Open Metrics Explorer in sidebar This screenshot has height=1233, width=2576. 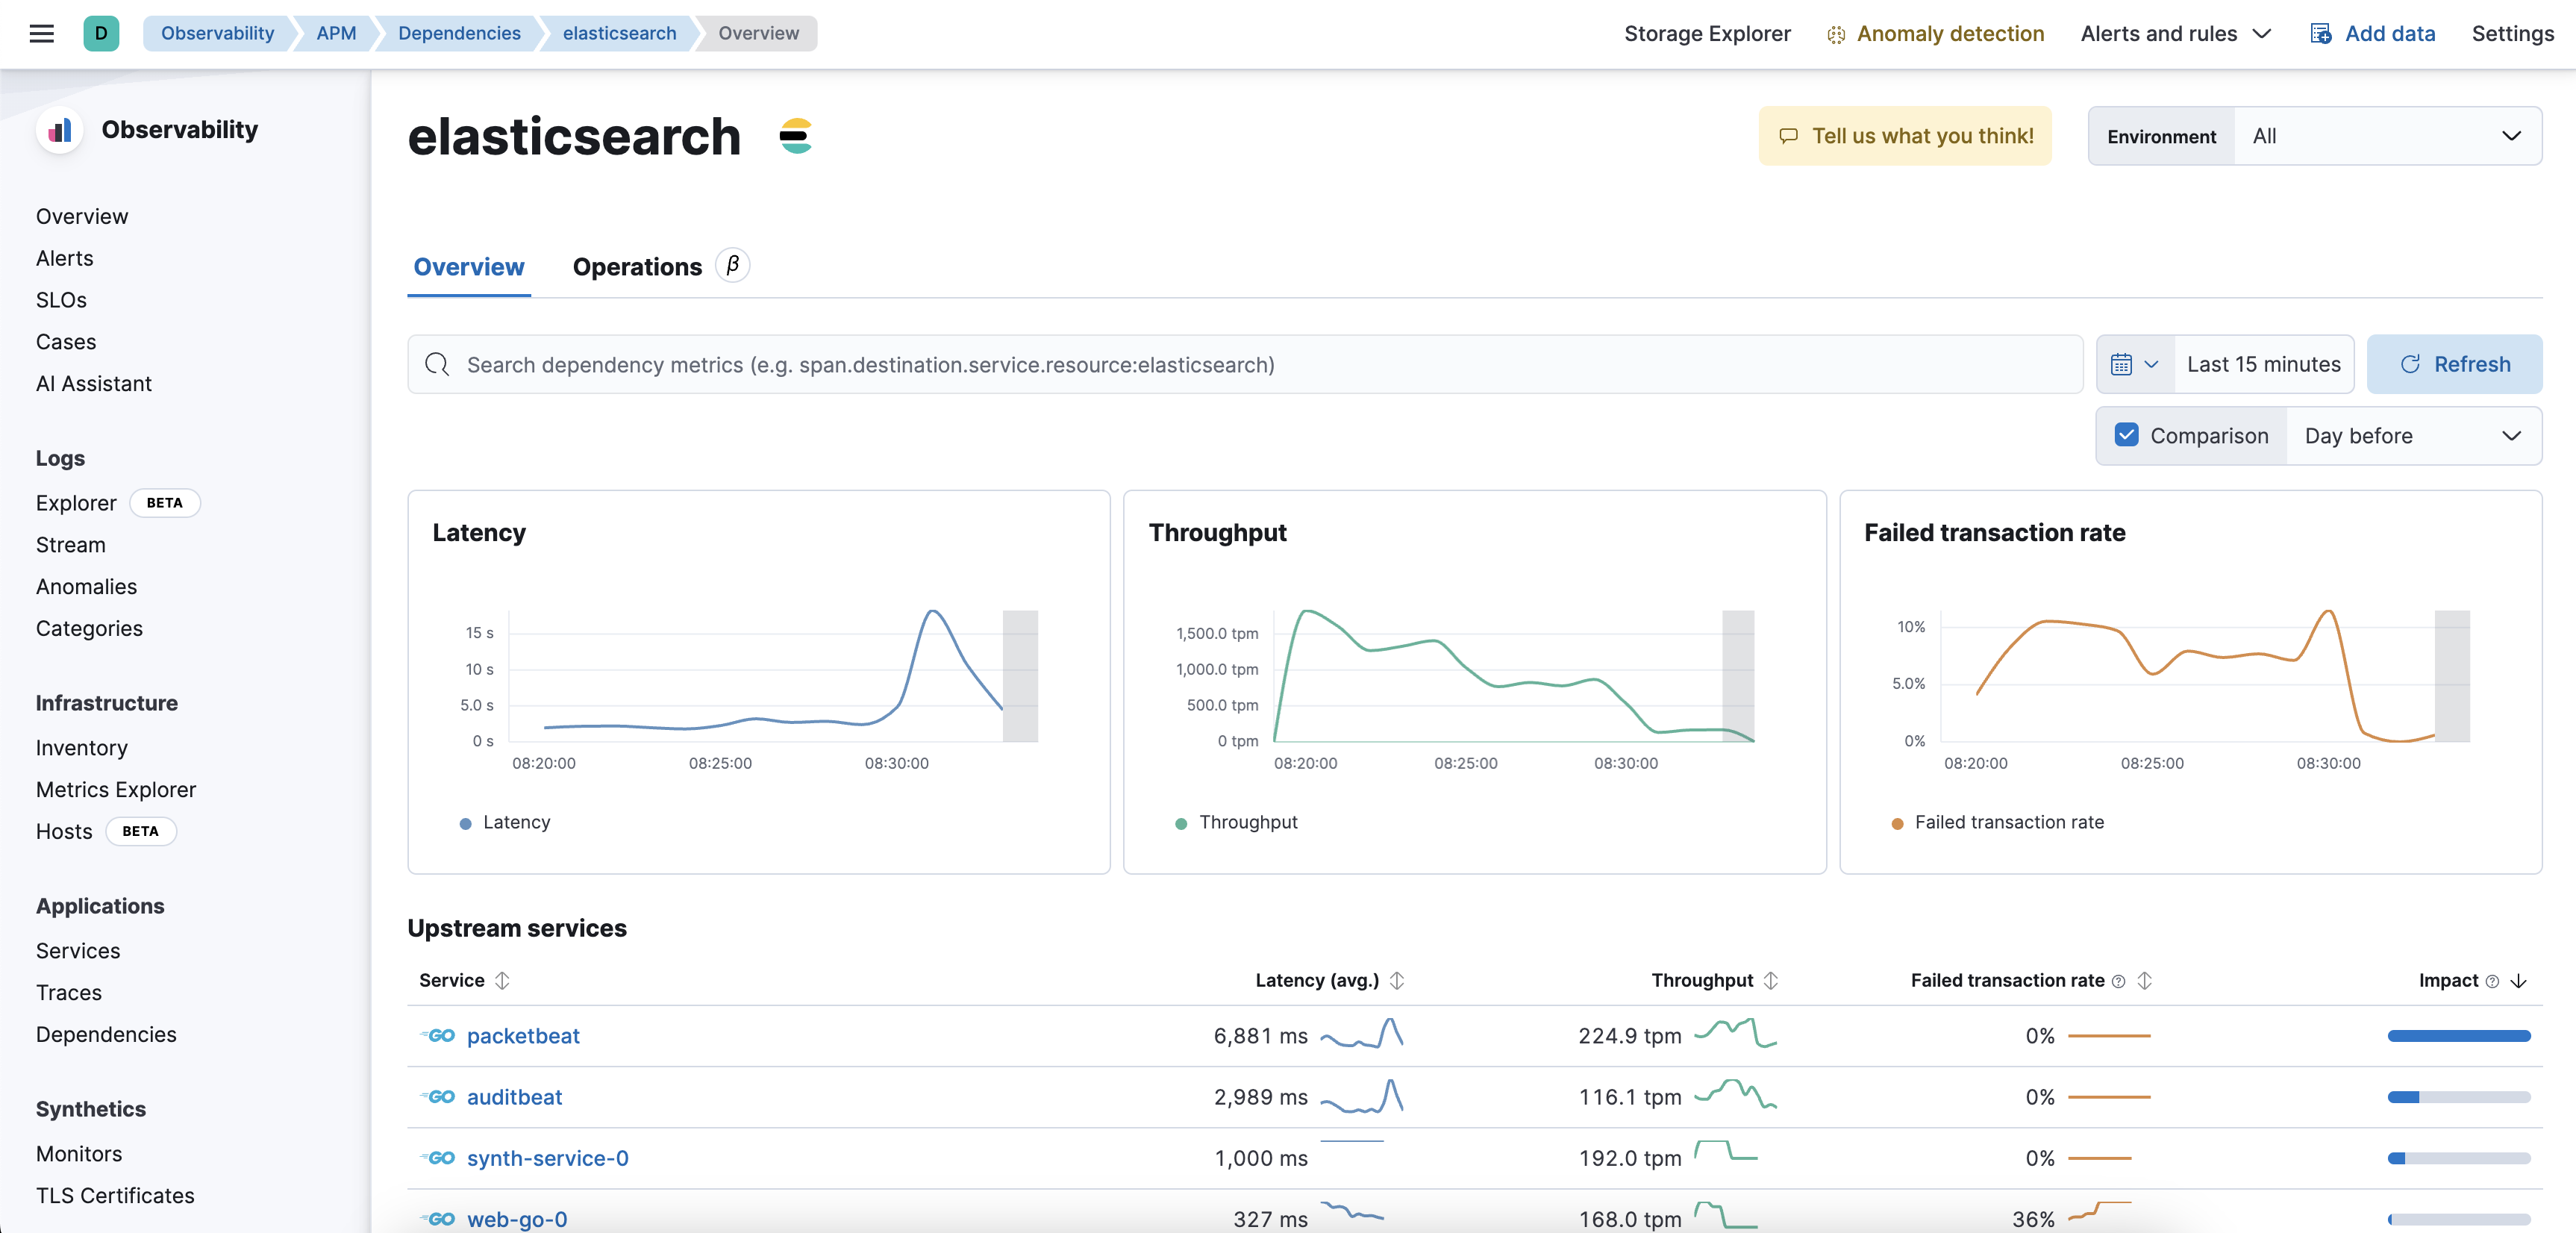click(116, 790)
